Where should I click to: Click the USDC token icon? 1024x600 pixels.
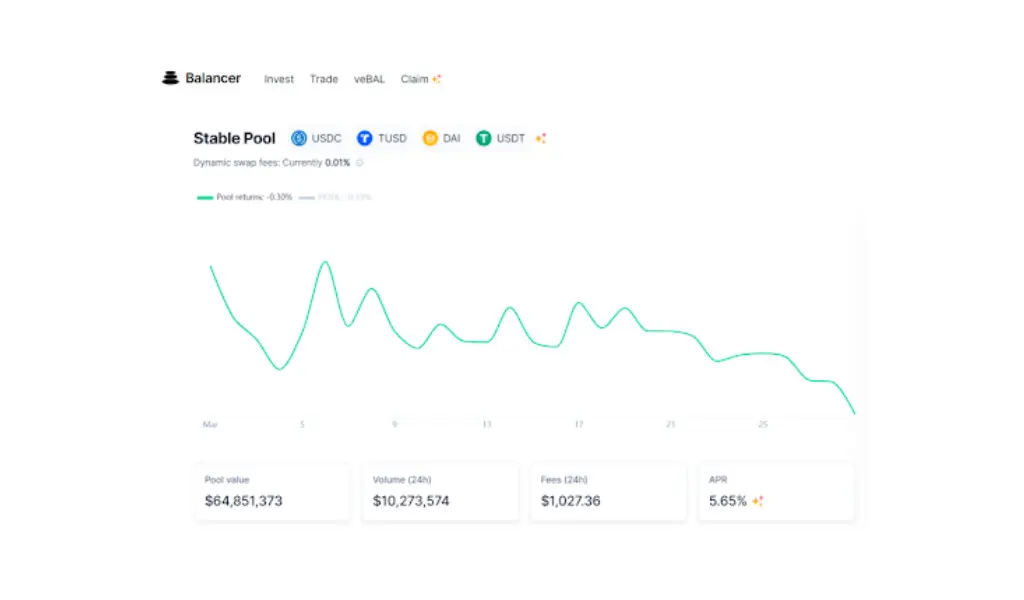pos(298,138)
